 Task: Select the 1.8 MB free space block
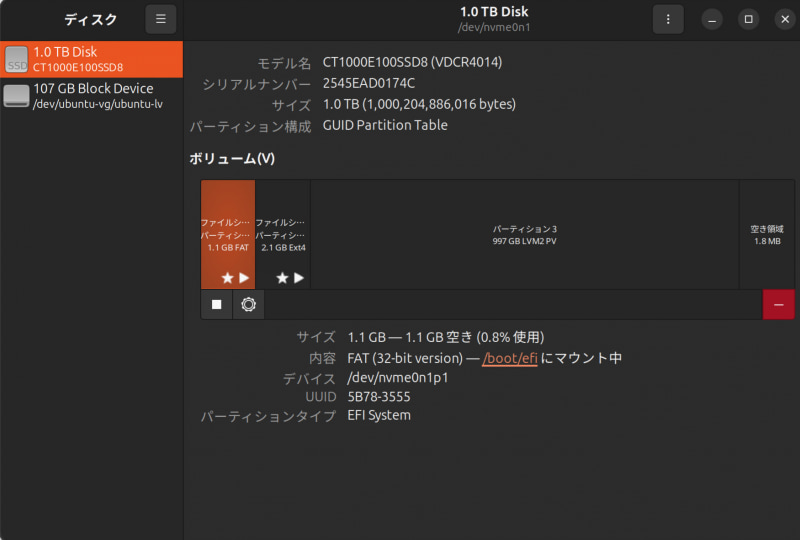point(767,234)
